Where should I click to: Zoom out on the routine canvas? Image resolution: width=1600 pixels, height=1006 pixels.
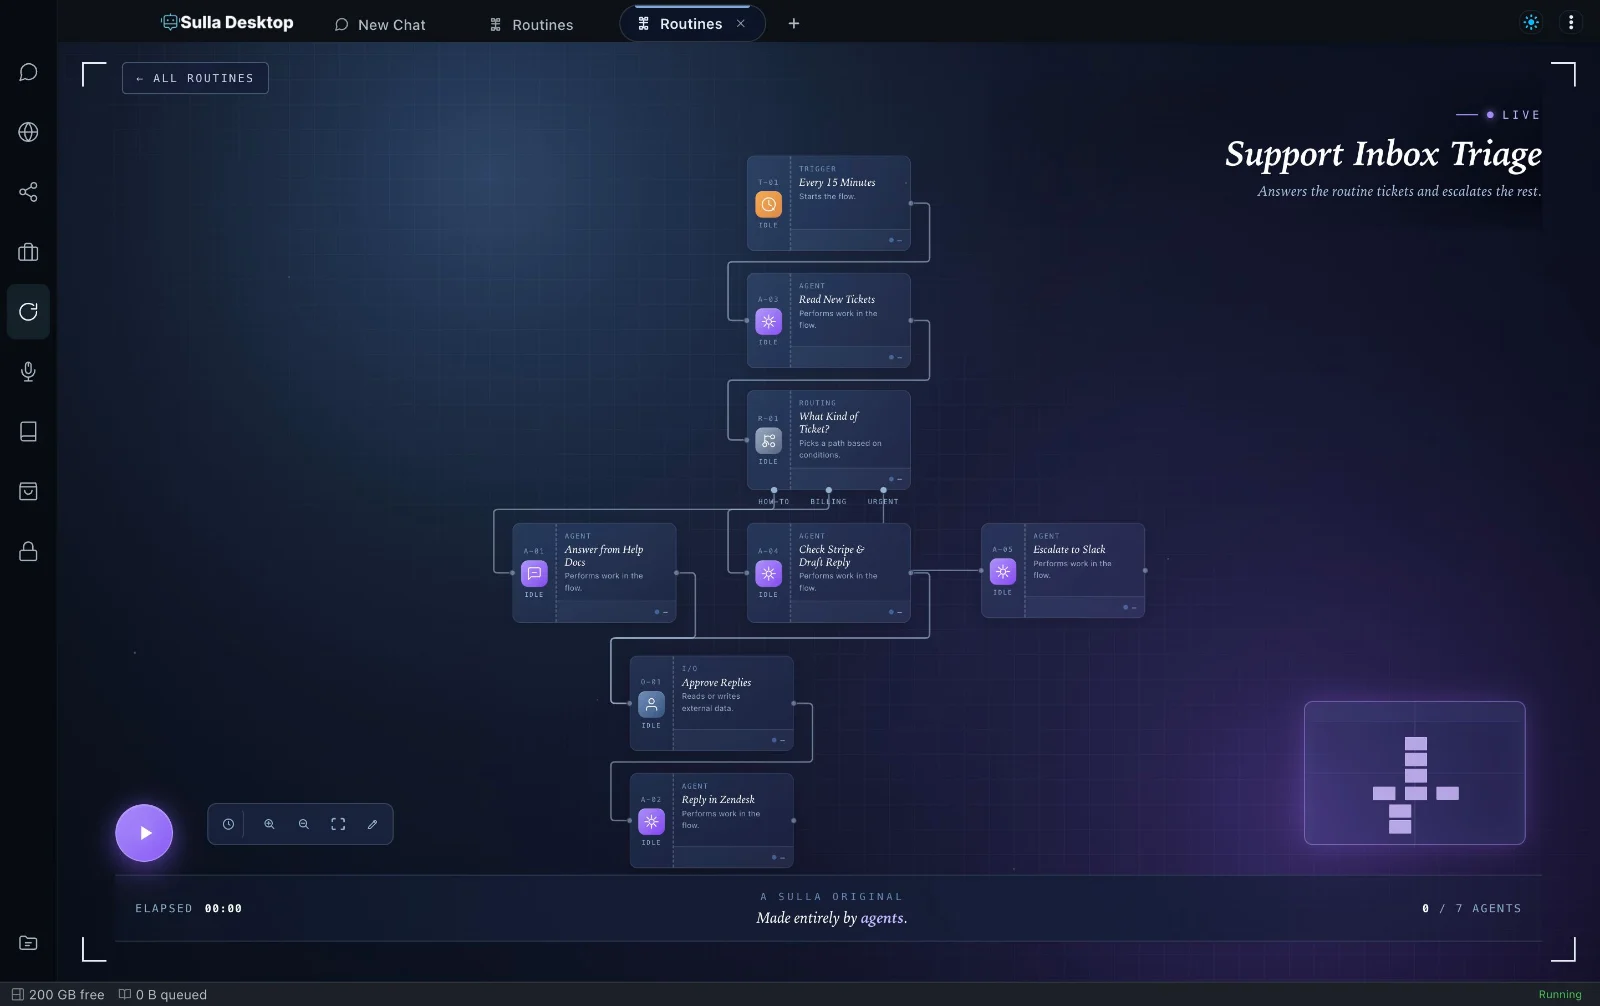pyautogui.click(x=304, y=824)
